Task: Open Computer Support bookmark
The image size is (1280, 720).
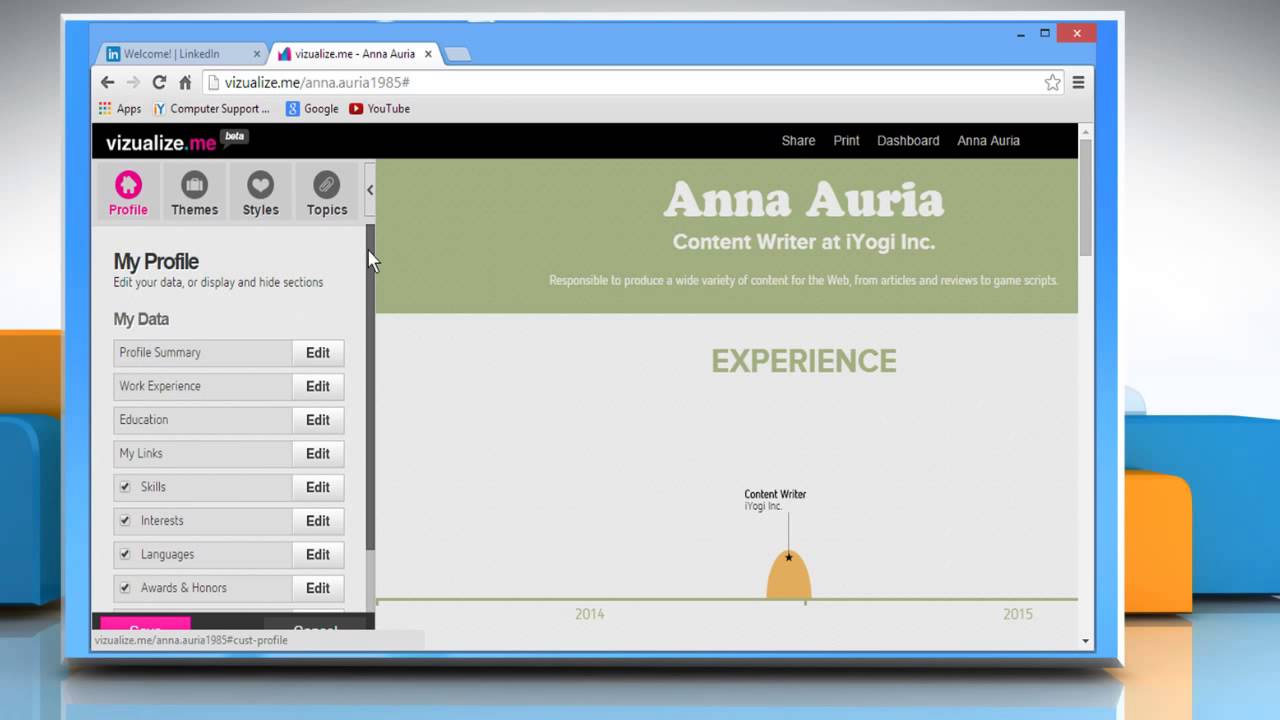Action: coord(212,109)
